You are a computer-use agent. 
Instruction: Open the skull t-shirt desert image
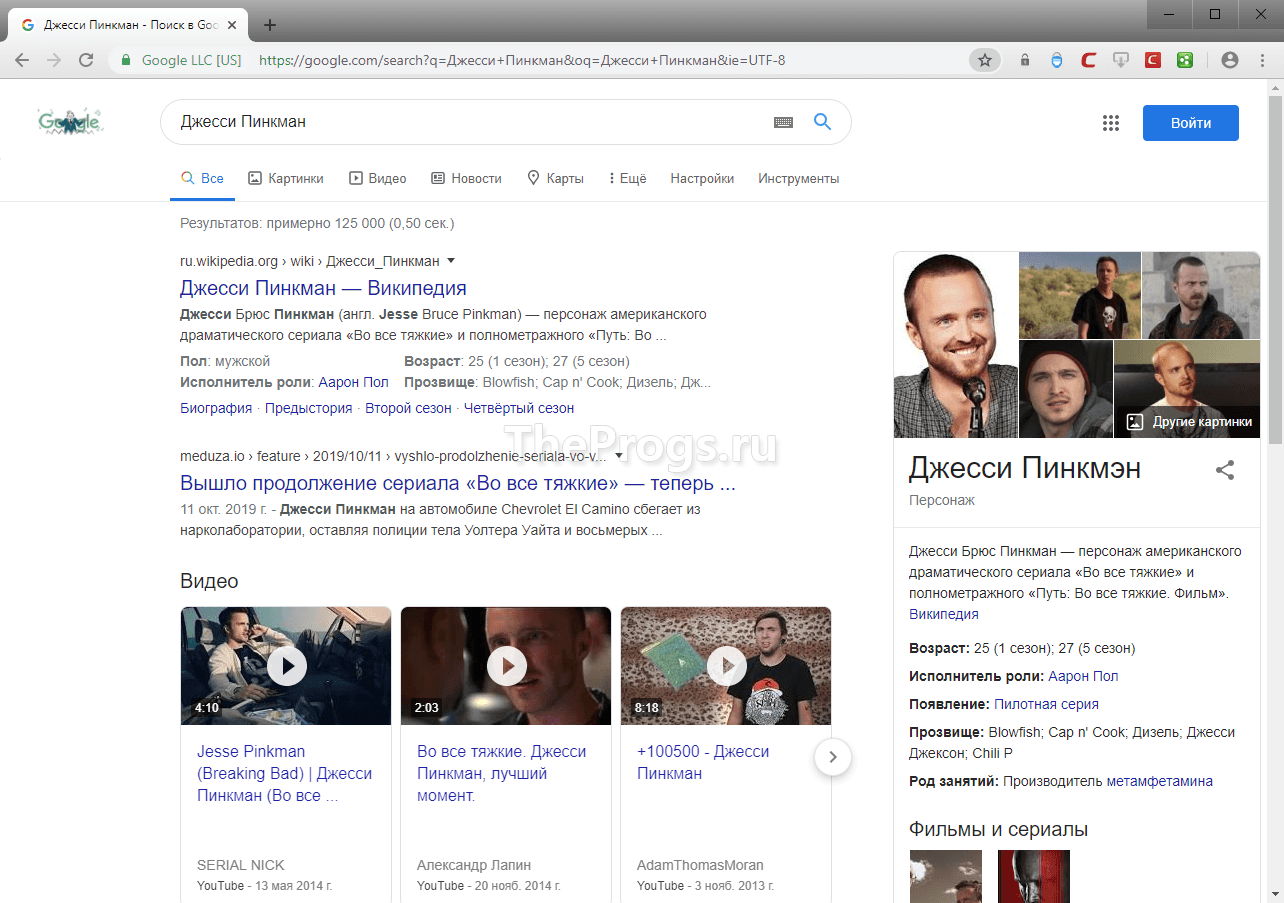[1080, 295]
